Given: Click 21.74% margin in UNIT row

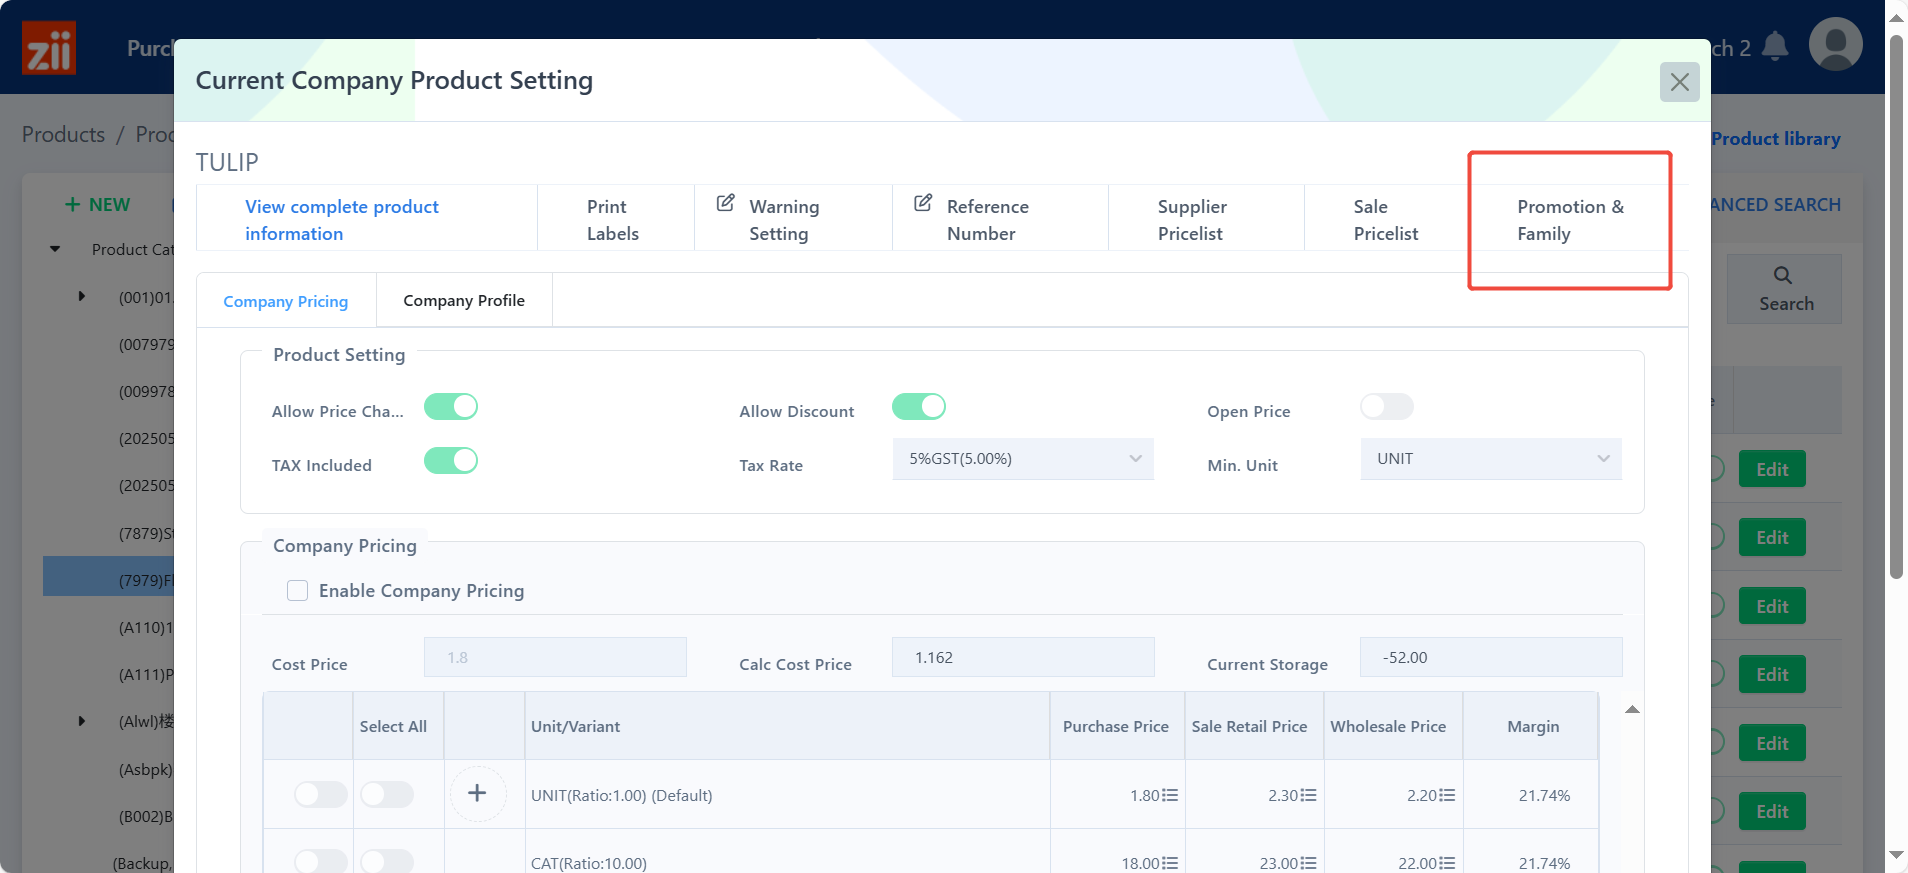Looking at the screenshot, I should pyautogui.click(x=1544, y=795).
